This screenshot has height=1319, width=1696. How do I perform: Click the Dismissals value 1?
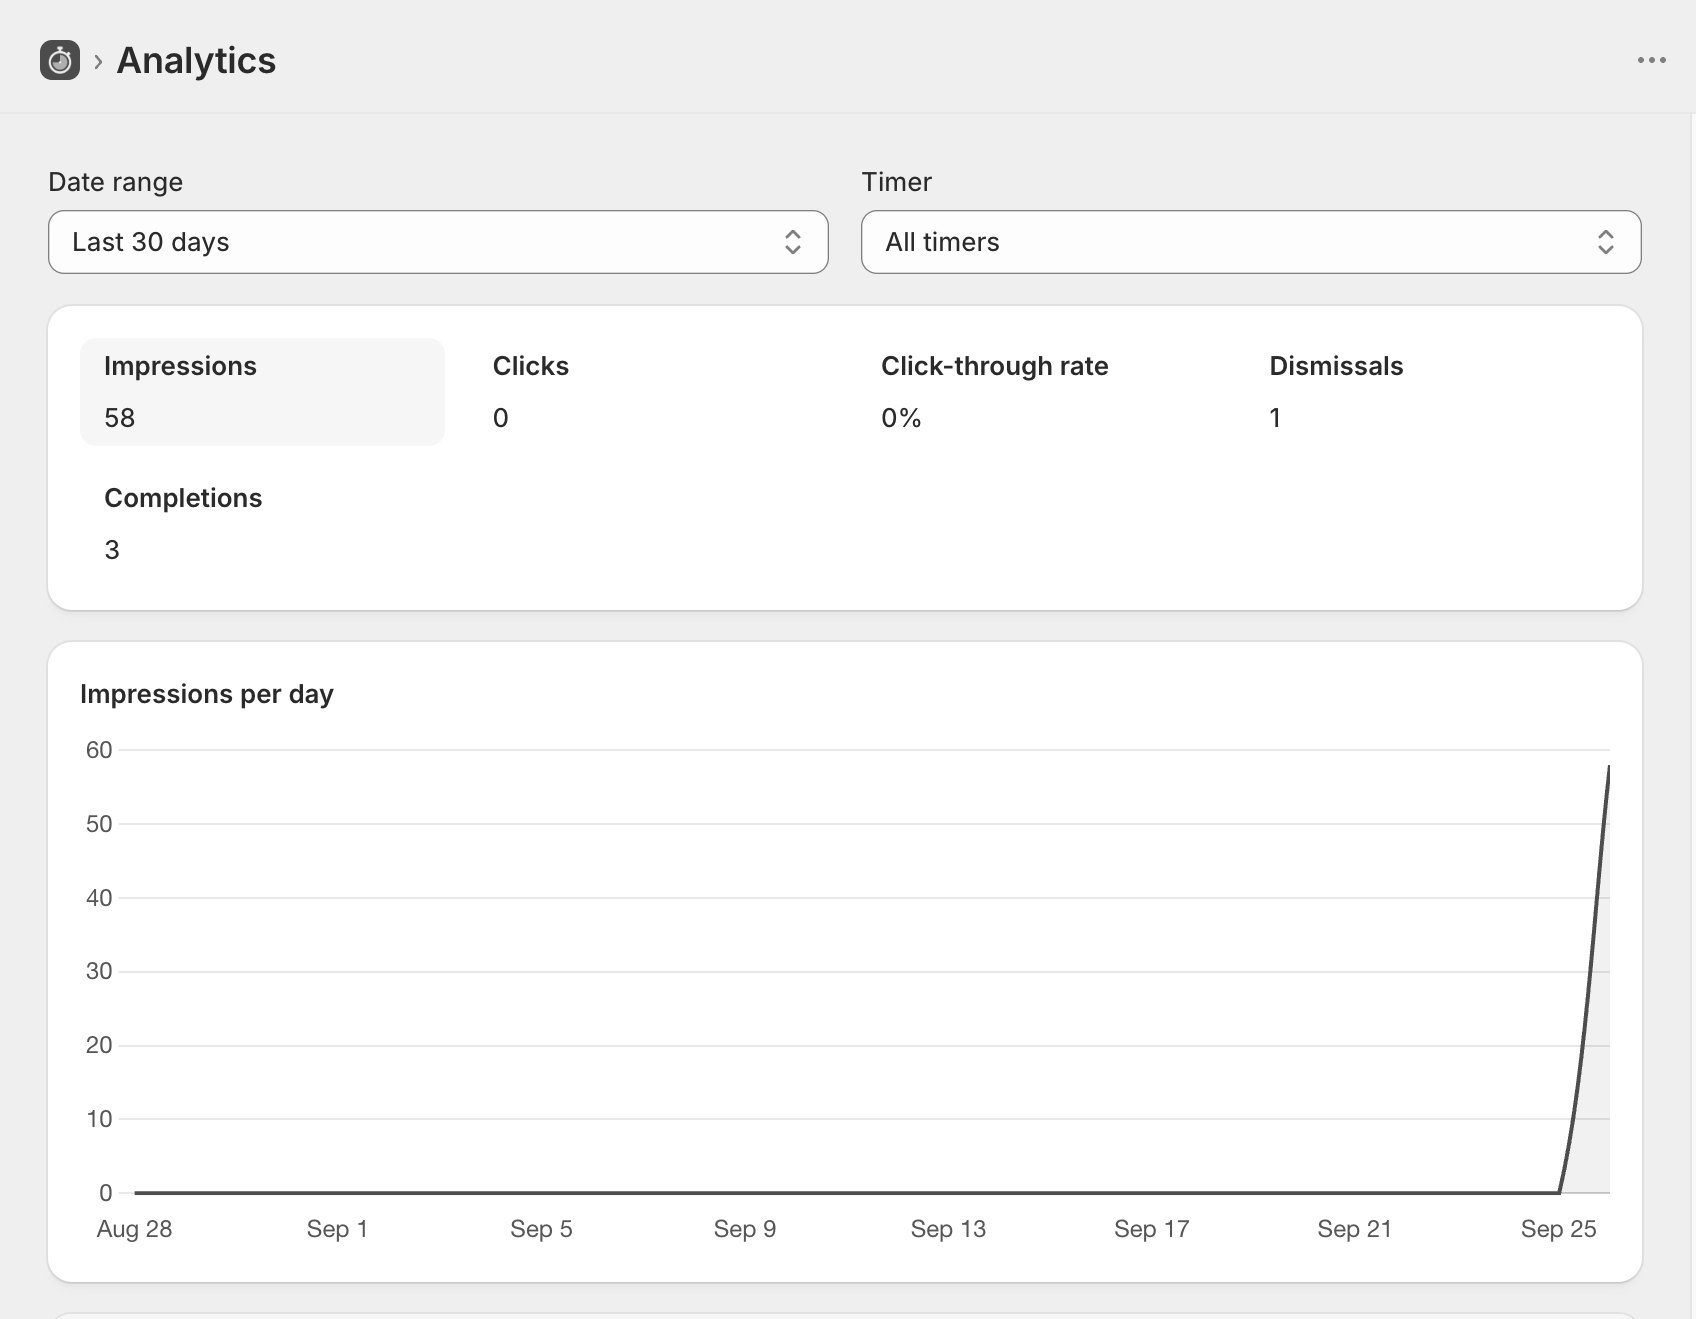(1275, 418)
